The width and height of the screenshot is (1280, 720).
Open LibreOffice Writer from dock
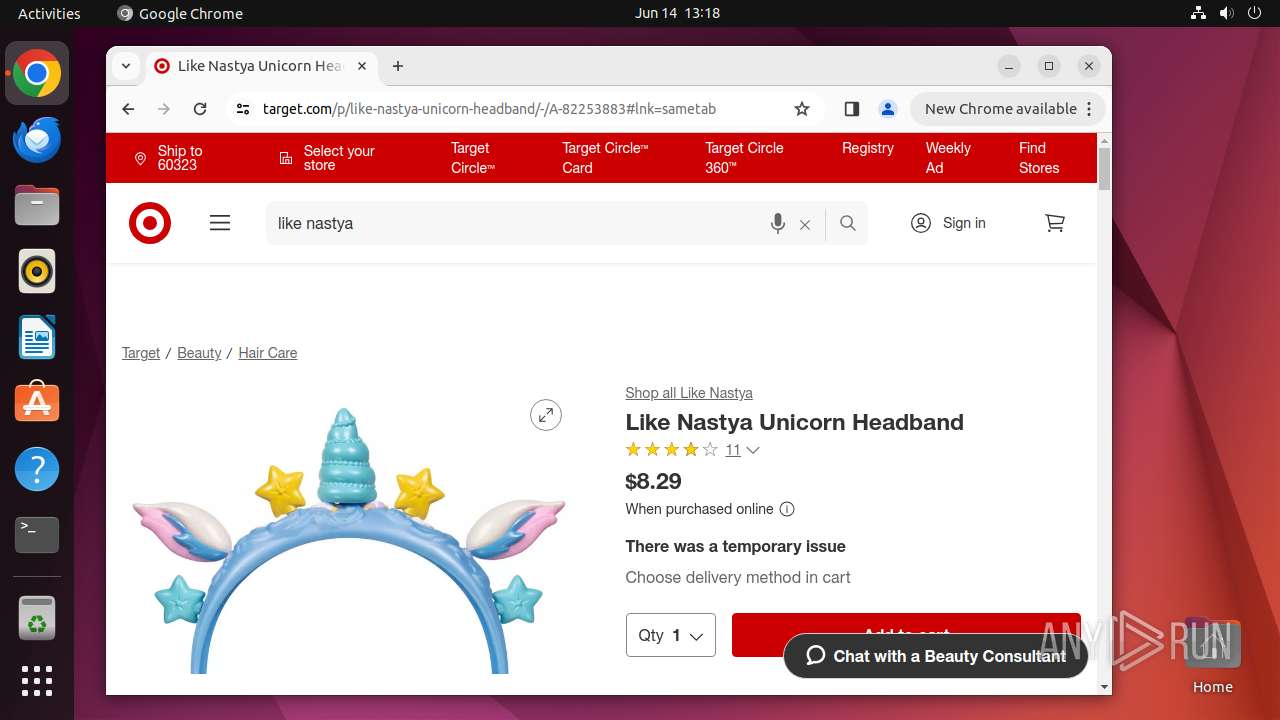[x=37, y=337]
